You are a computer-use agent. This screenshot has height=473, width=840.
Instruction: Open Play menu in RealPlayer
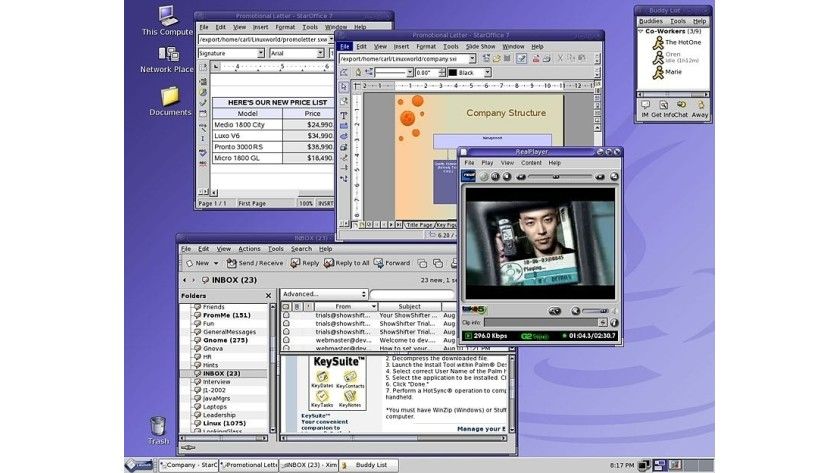[487, 163]
